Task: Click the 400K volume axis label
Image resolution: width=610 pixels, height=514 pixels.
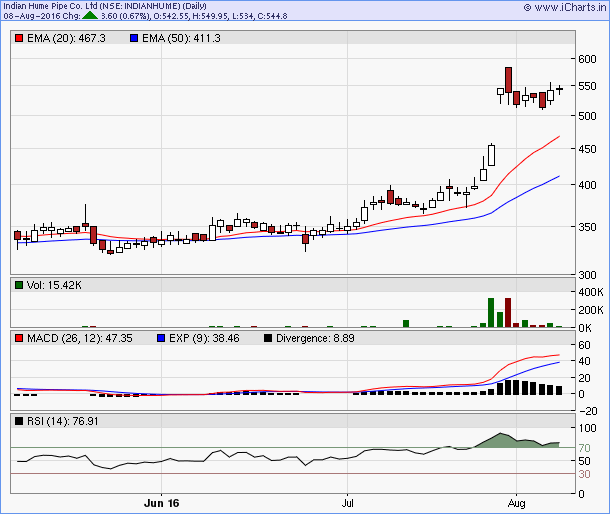Action: [x=591, y=292]
